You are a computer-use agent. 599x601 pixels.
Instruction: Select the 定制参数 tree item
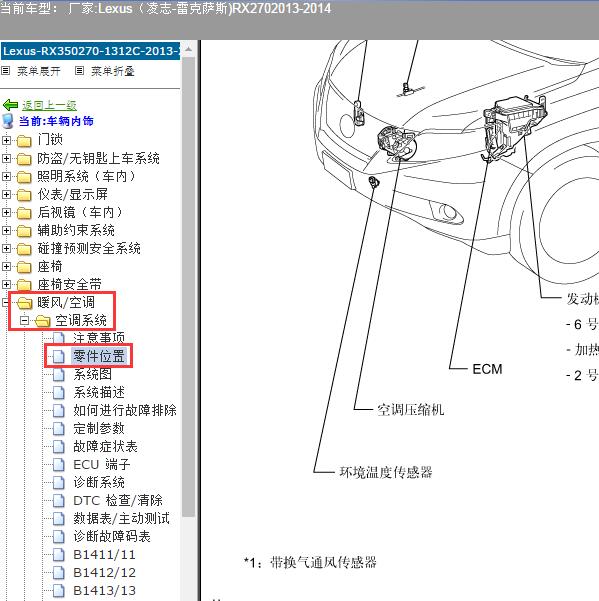coord(99,429)
